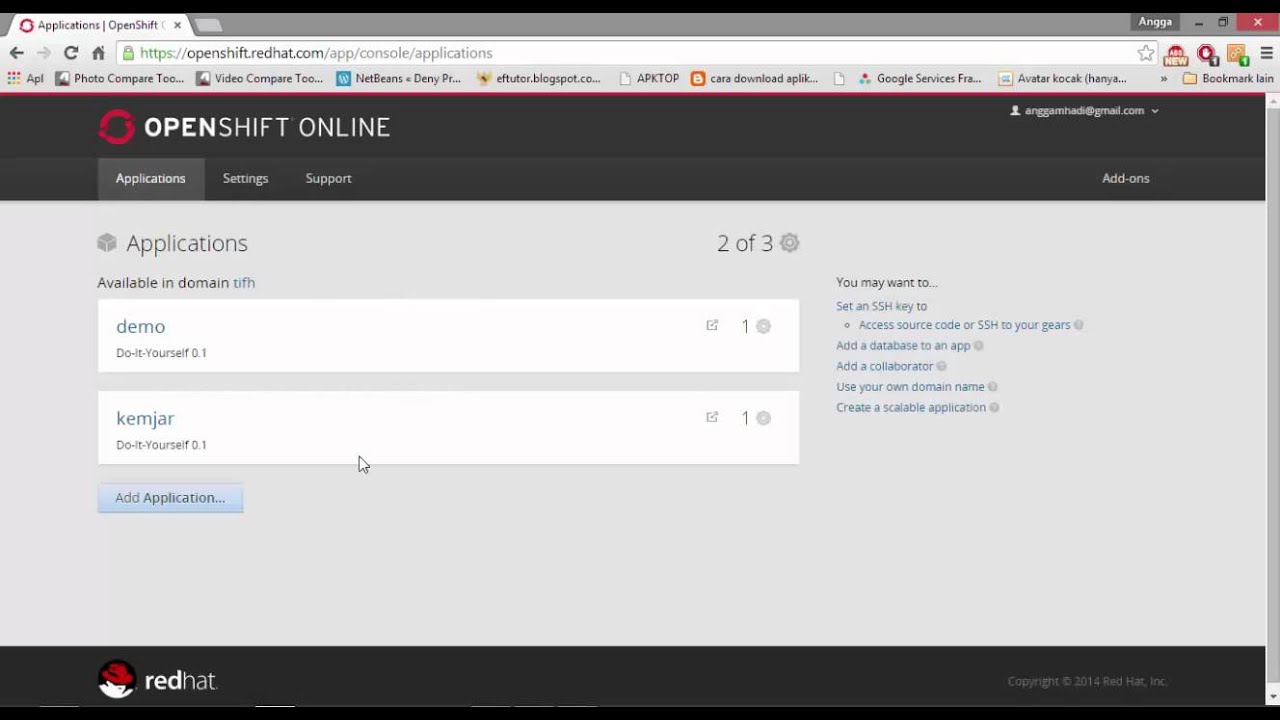The image size is (1280, 720).
Task: Click help icon beside Add a collaborator
Action: [941, 366]
